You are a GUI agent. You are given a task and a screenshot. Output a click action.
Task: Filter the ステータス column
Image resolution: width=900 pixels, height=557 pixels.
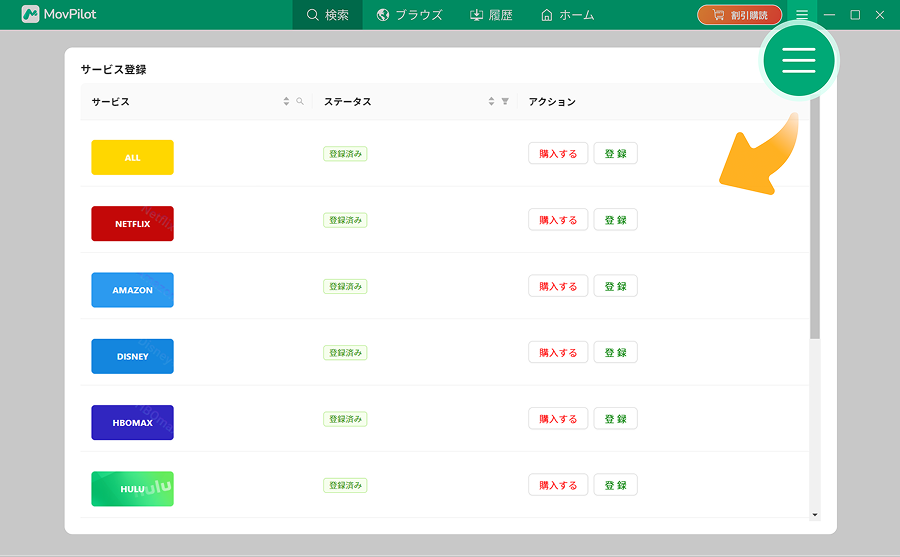coord(505,102)
